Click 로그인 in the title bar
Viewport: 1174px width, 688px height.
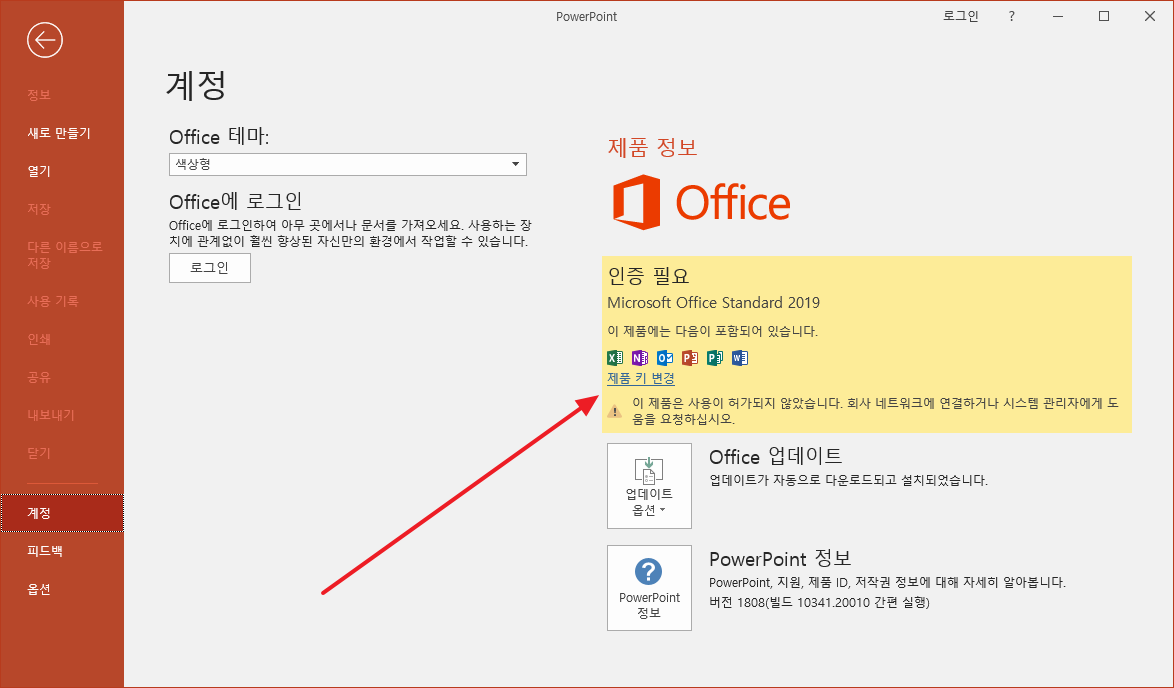coord(961,16)
